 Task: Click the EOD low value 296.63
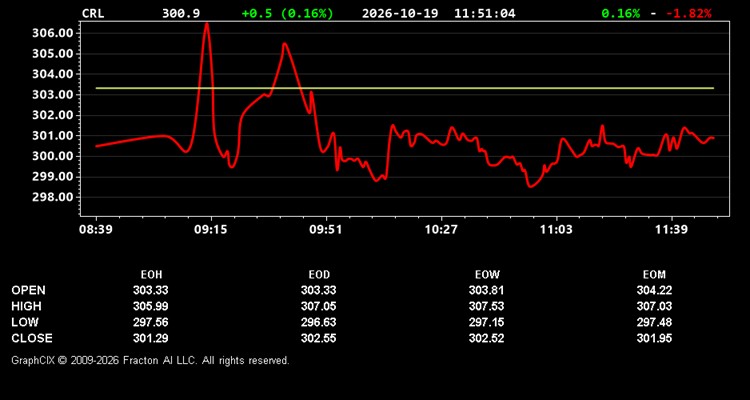click(x=319, y=322)
